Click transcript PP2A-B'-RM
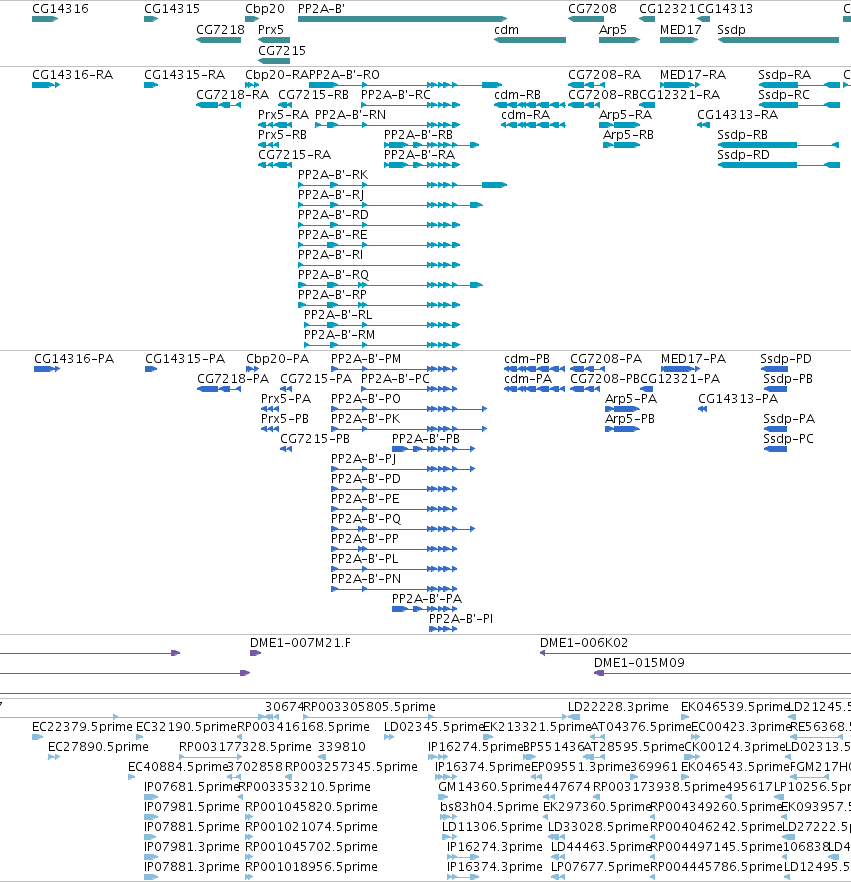This screenshot has height=882, width=851. (339, 335)
